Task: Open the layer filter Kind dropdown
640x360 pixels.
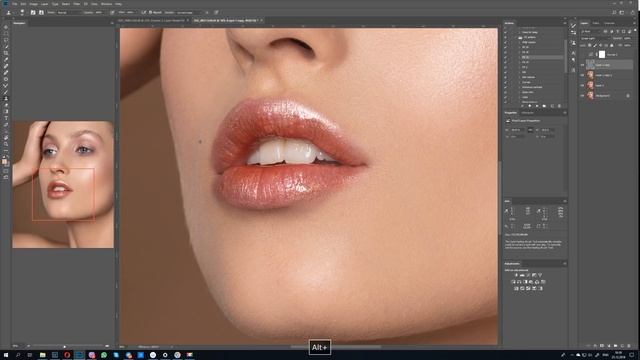Action: coord(591,31)
